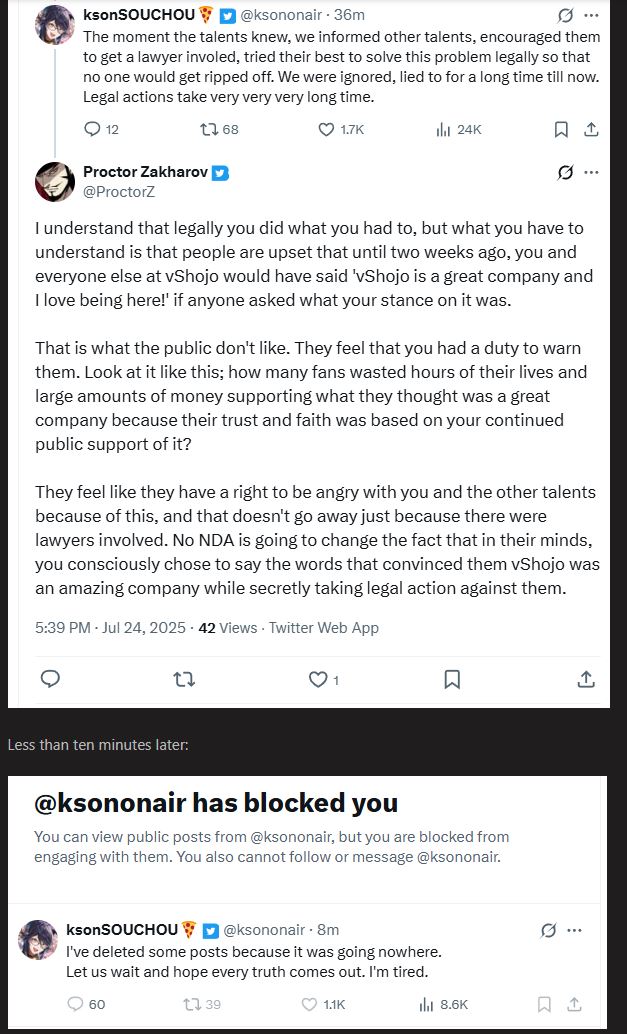Reply to Proctor Zakharov's tweet
Viewport: 627px width, 1034px height.
click(x=50, y=679)
